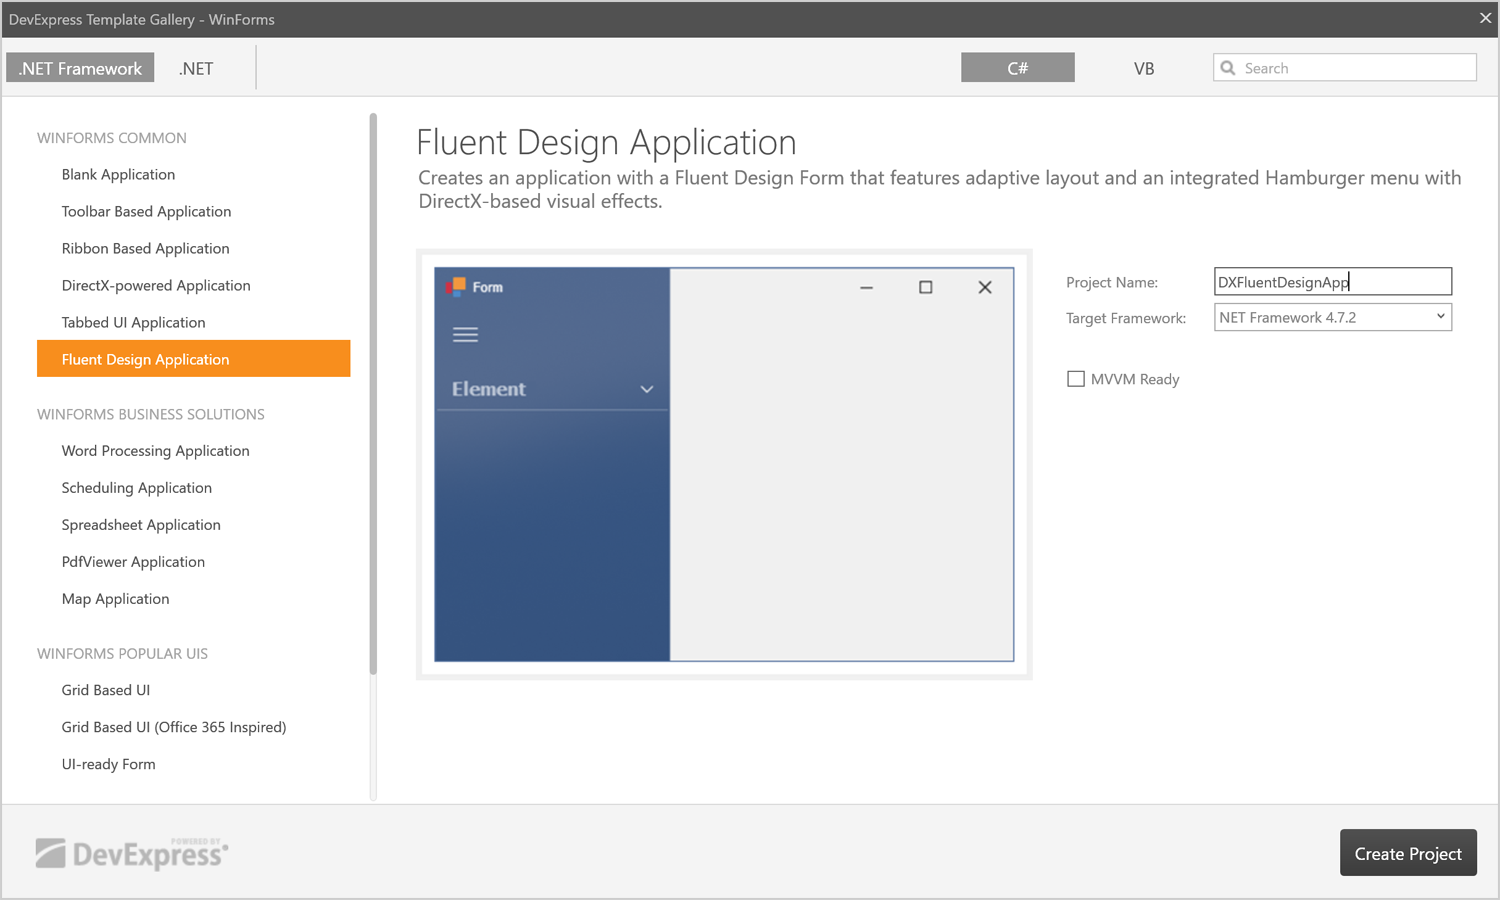Click the hamburger menu icon in preview
Viewport: 1500px width, 900px height.
[465, 335]
